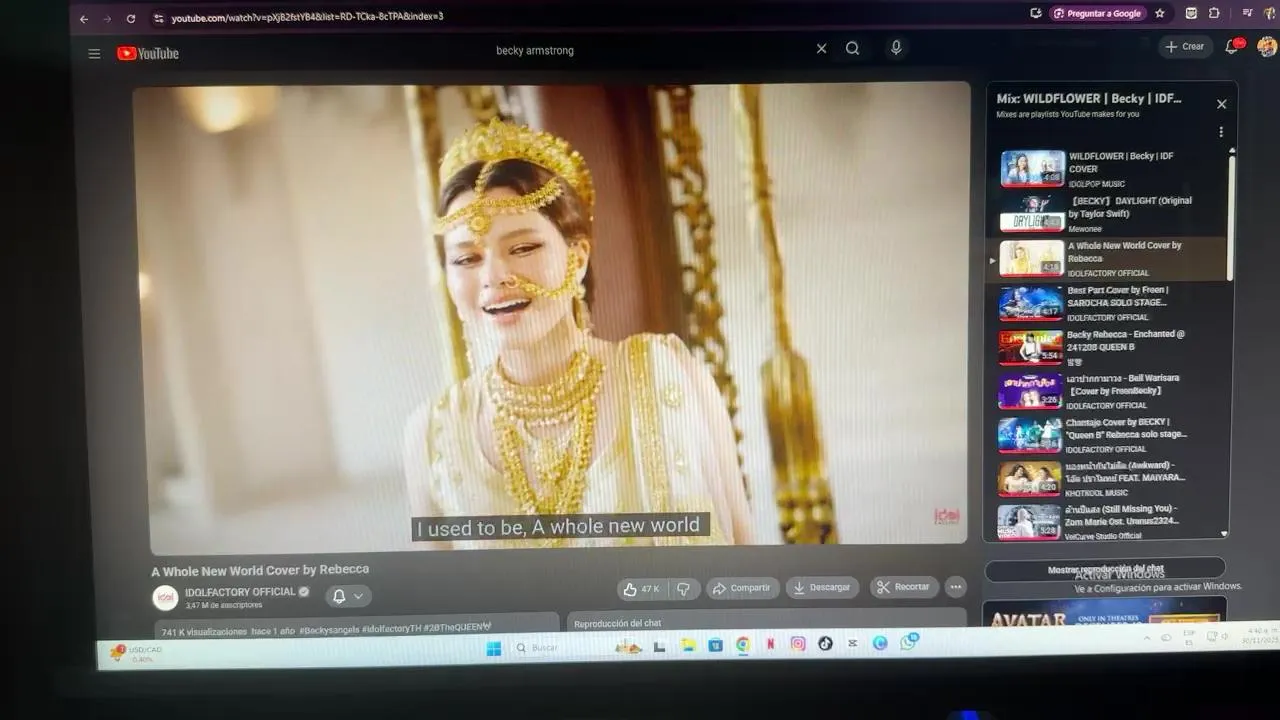Go back in the browser

click(84, 18)
